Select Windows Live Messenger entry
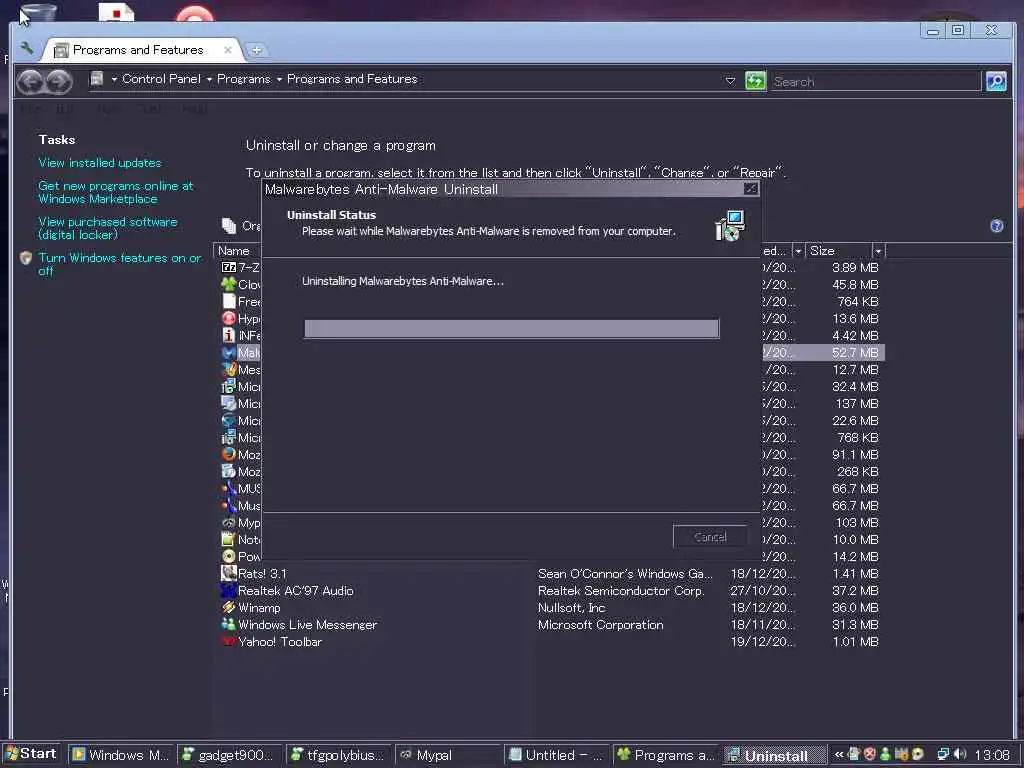The image size is (1024, 768). [307, 624]
